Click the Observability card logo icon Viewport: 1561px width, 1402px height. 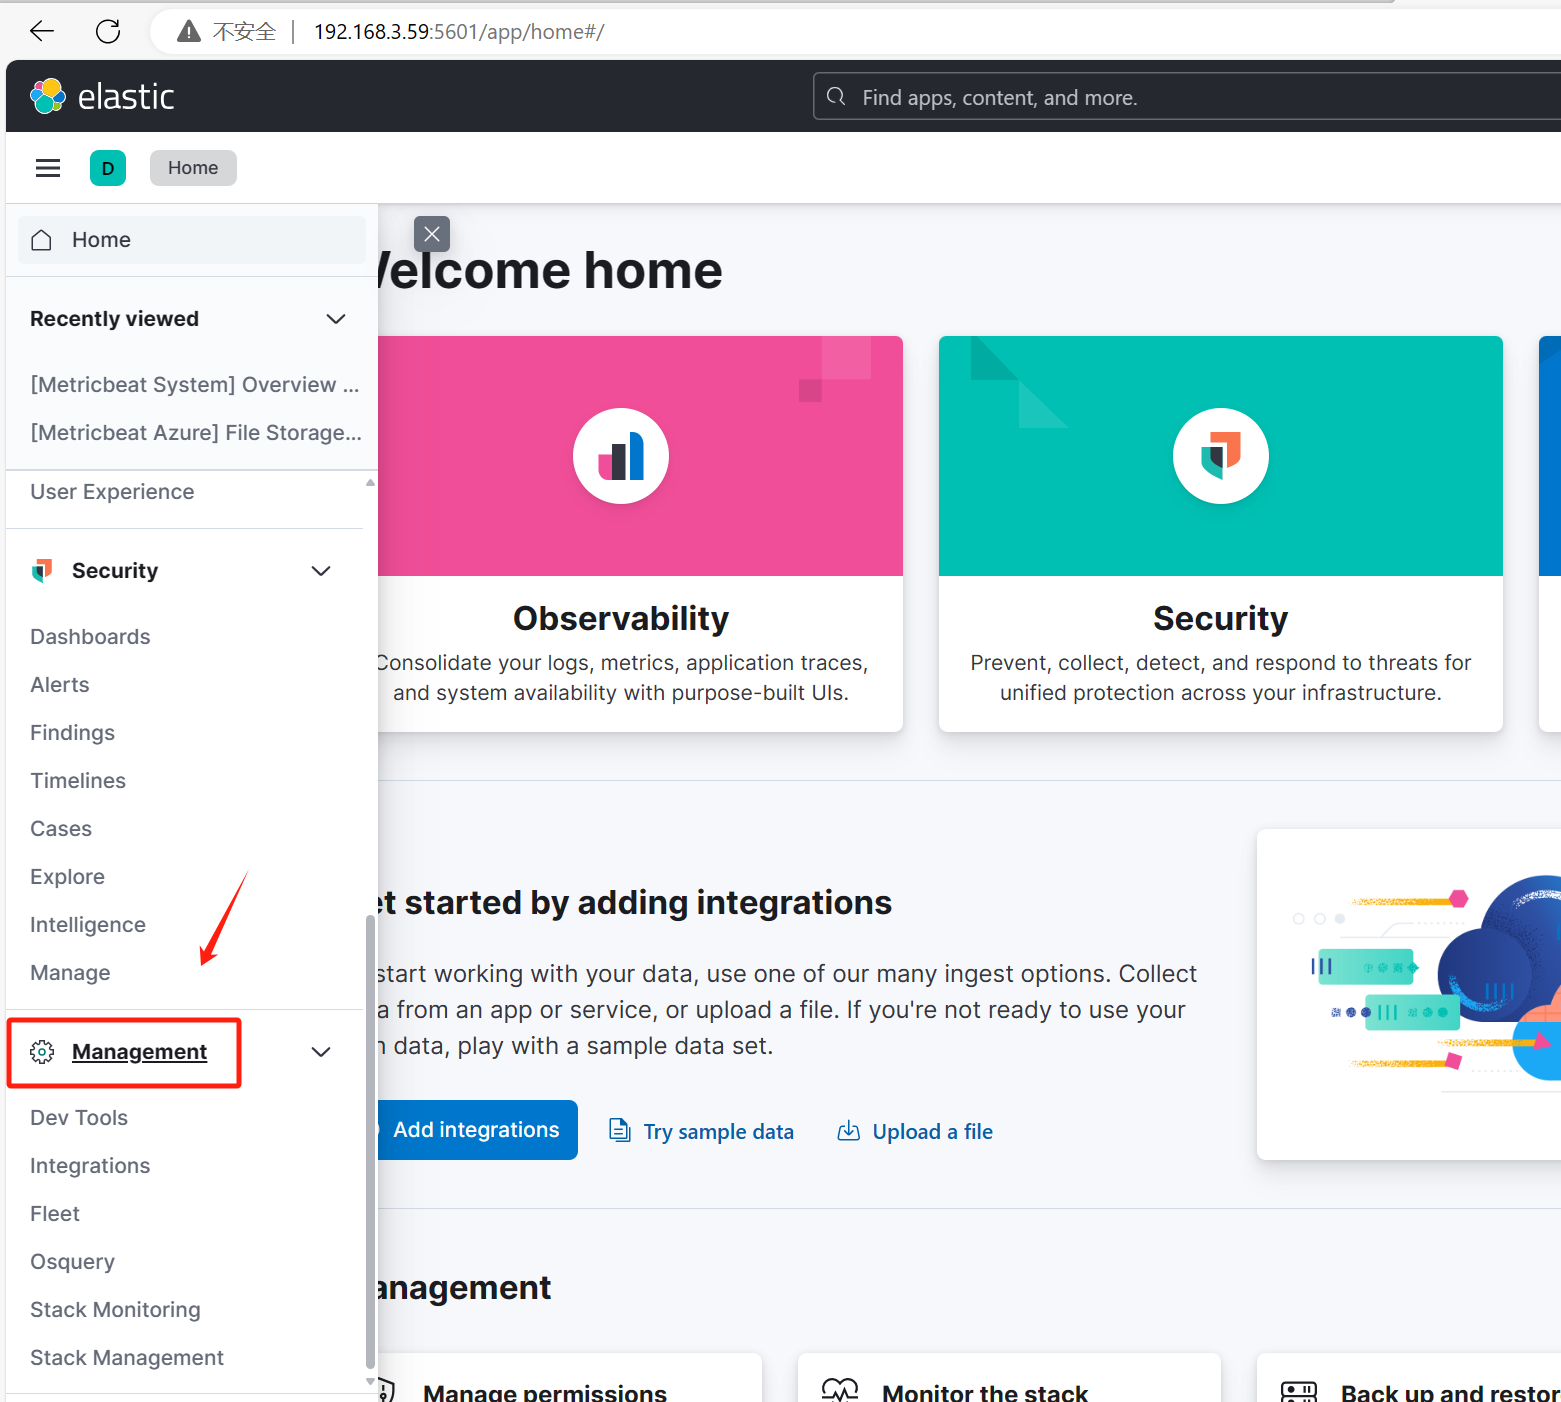(x=621, y=456)
